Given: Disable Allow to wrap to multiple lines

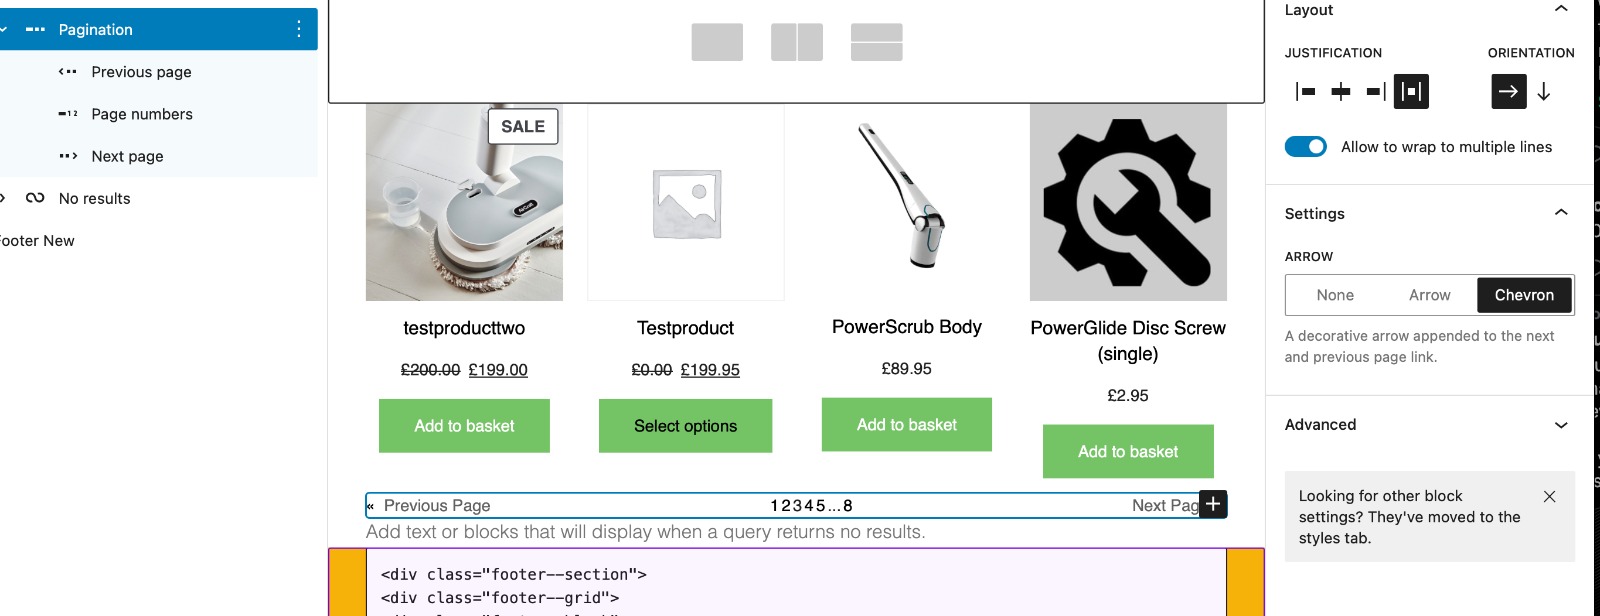Looking at the screenshot, I should click(x=1305, y=146).
